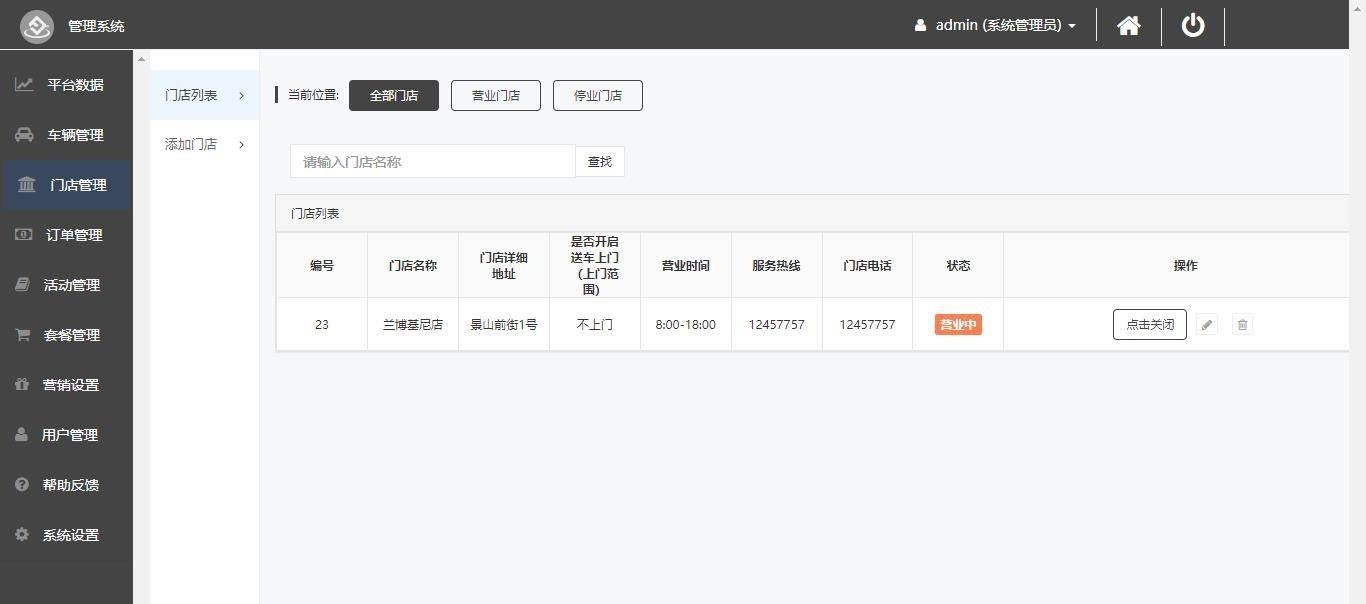Screen dimensions: 1366x604
Task: Click the scroll up arrow beside sidebar
Action: click(x=141, y=60)
